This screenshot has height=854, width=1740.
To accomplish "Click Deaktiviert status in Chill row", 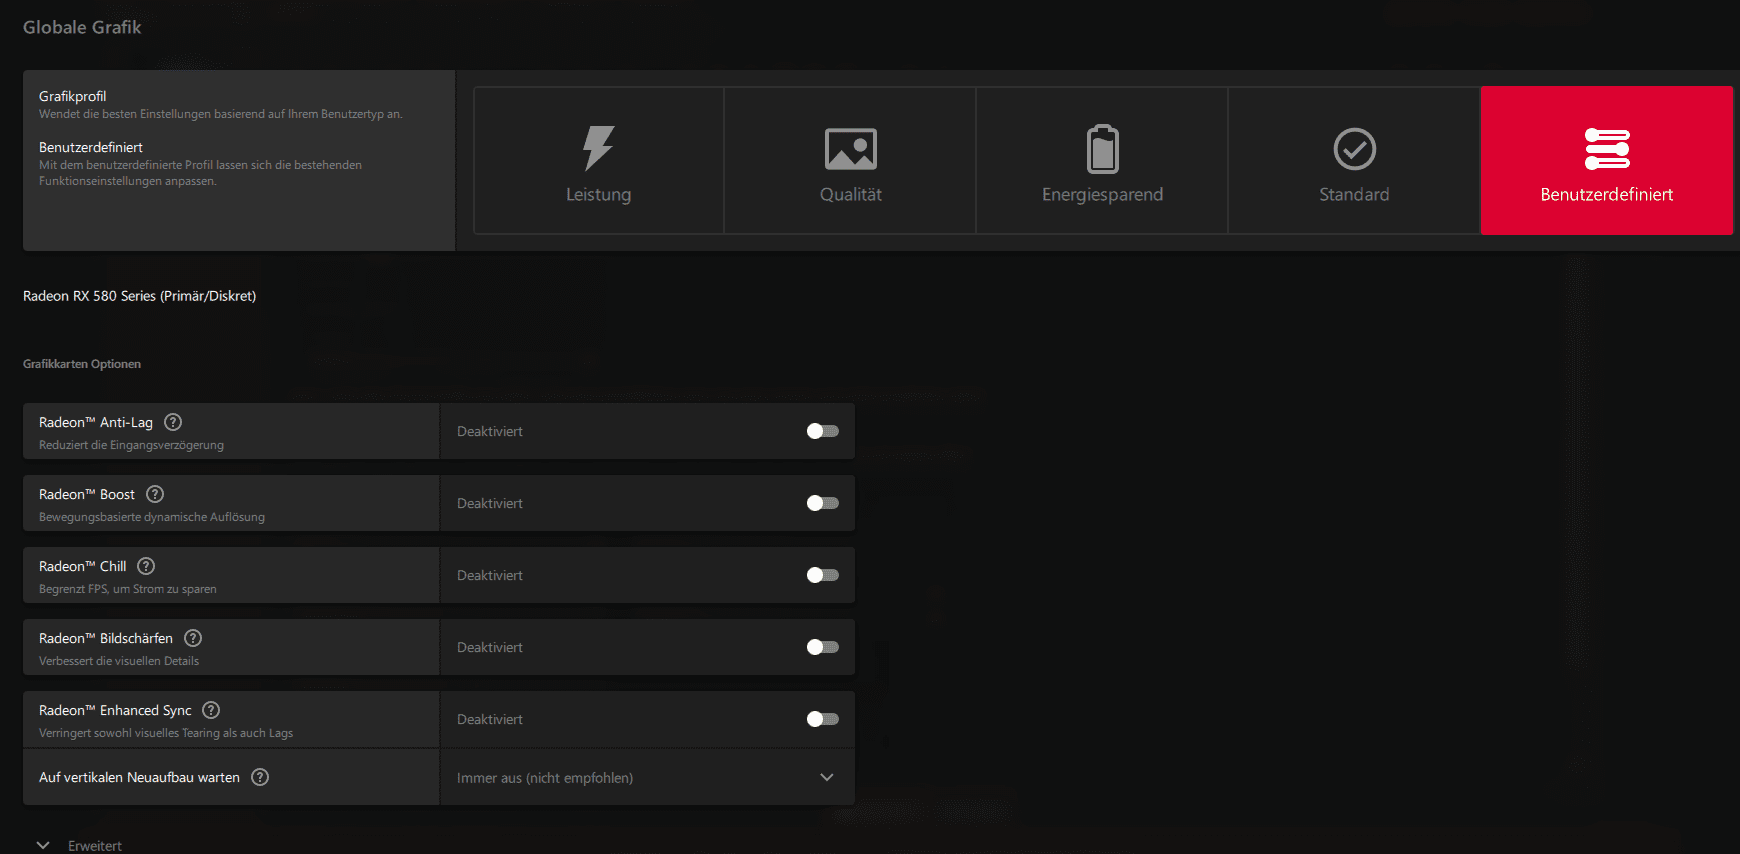I will [x=490, y=575].
